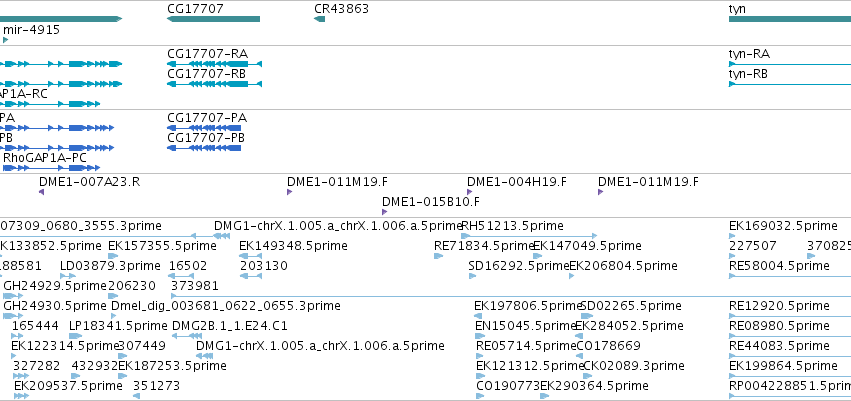
Task: Click EK149348.5prime EST label
Action: (x=294, y=246)
